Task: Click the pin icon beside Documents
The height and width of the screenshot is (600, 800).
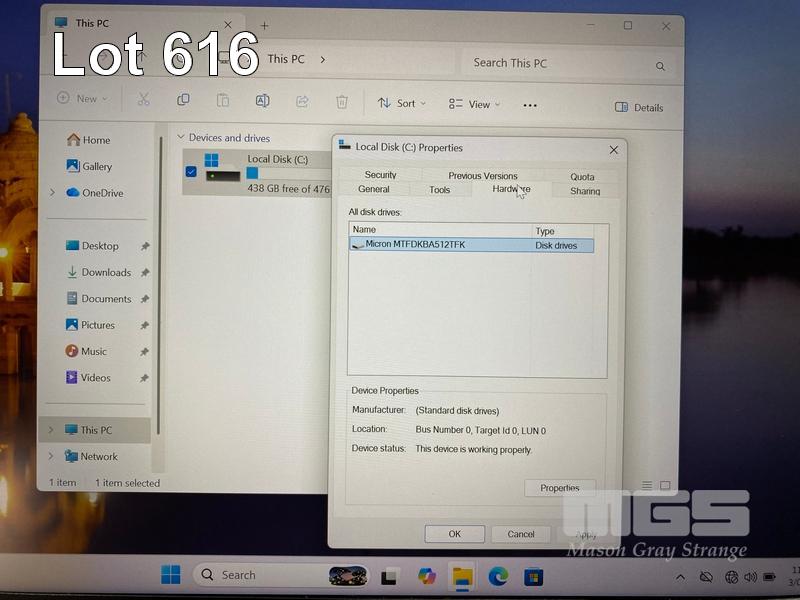Action: [145, 299]
